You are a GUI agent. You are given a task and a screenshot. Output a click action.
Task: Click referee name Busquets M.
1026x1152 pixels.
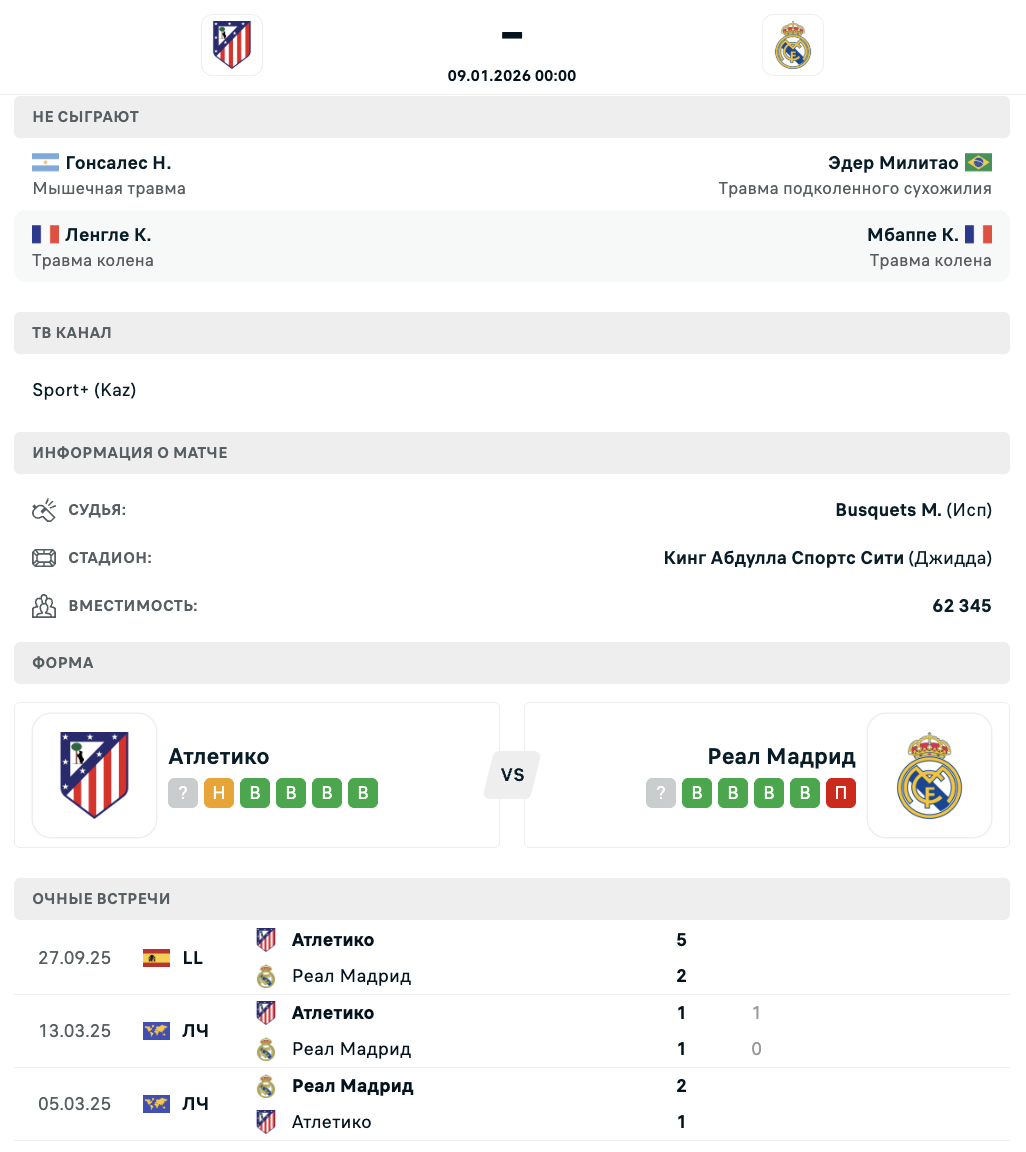(x=888, y=510)
